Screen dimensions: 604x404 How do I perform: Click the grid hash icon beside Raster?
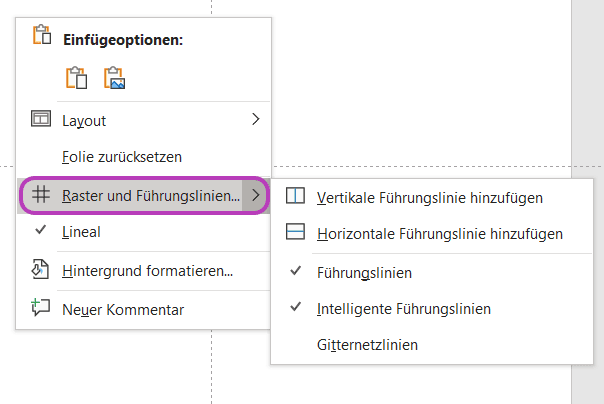41,194
